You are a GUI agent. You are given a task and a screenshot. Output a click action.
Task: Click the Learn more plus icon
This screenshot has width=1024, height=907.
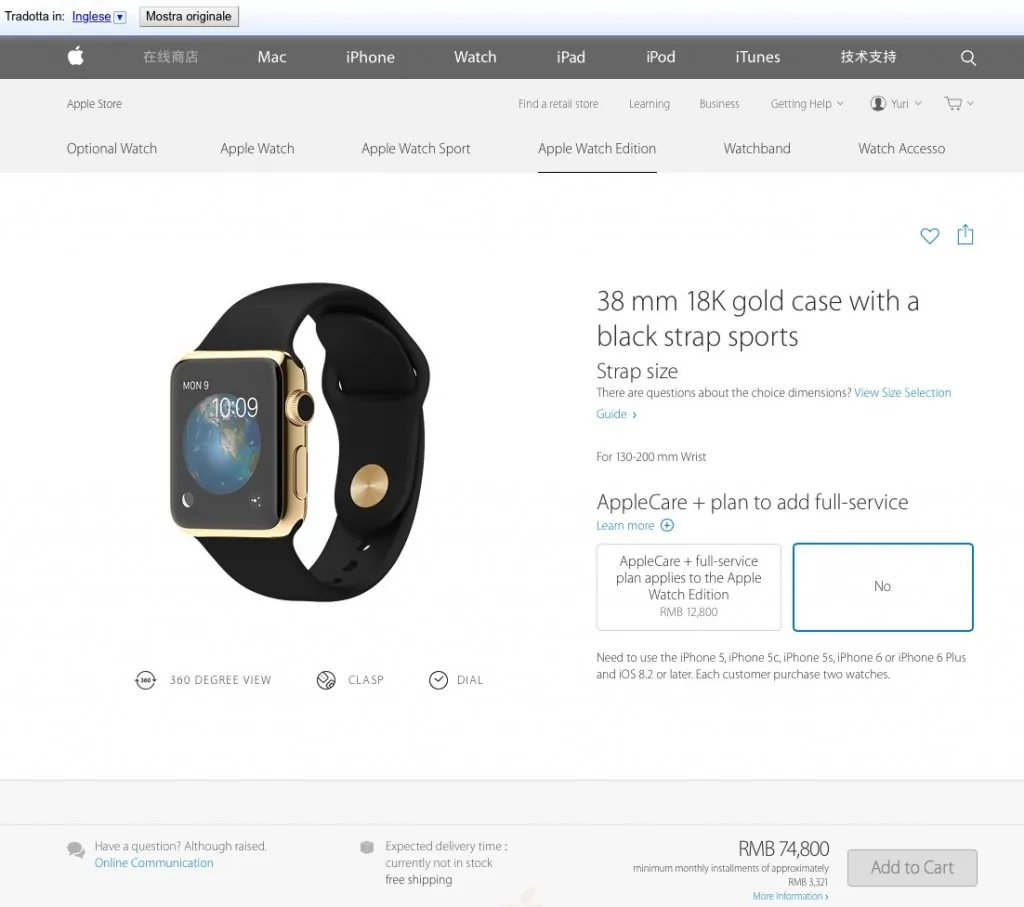tap(667, 525)
